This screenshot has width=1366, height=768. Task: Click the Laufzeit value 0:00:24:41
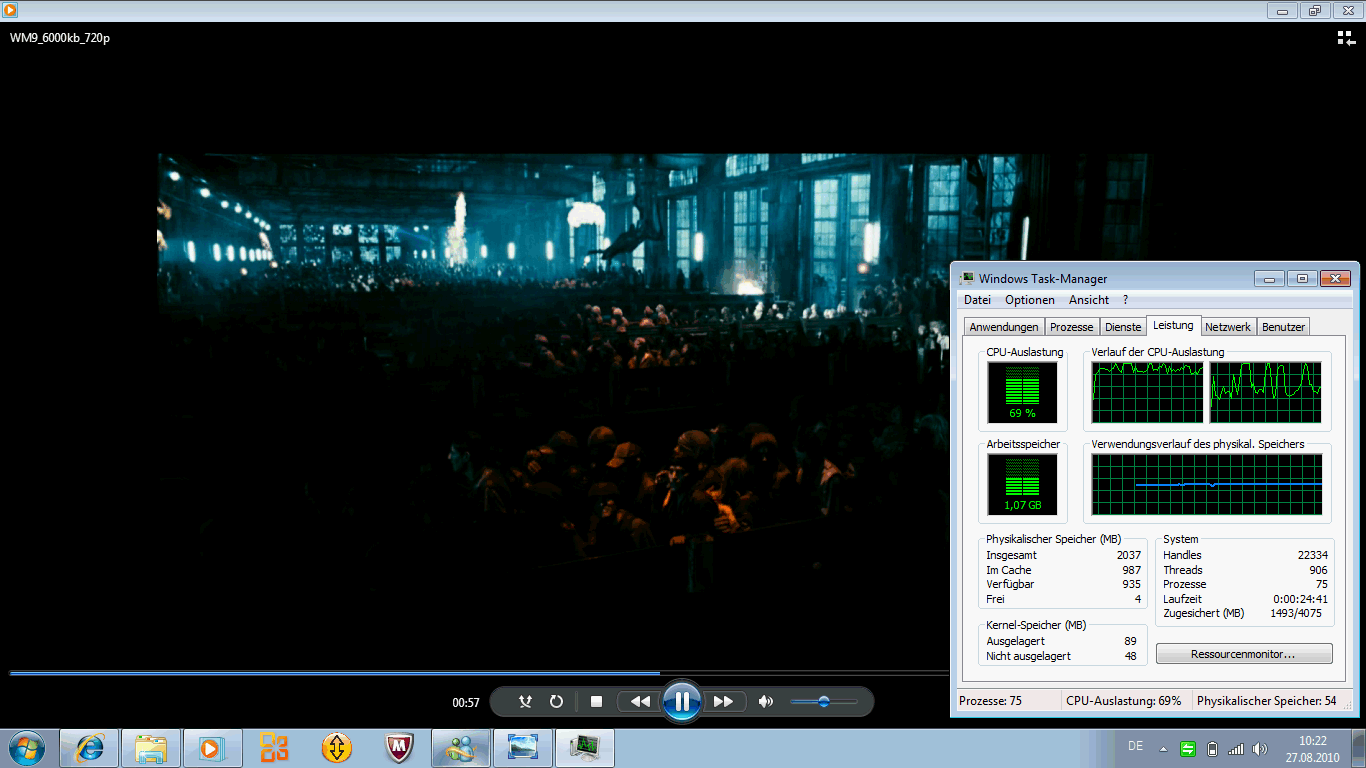click(1300, 599)
